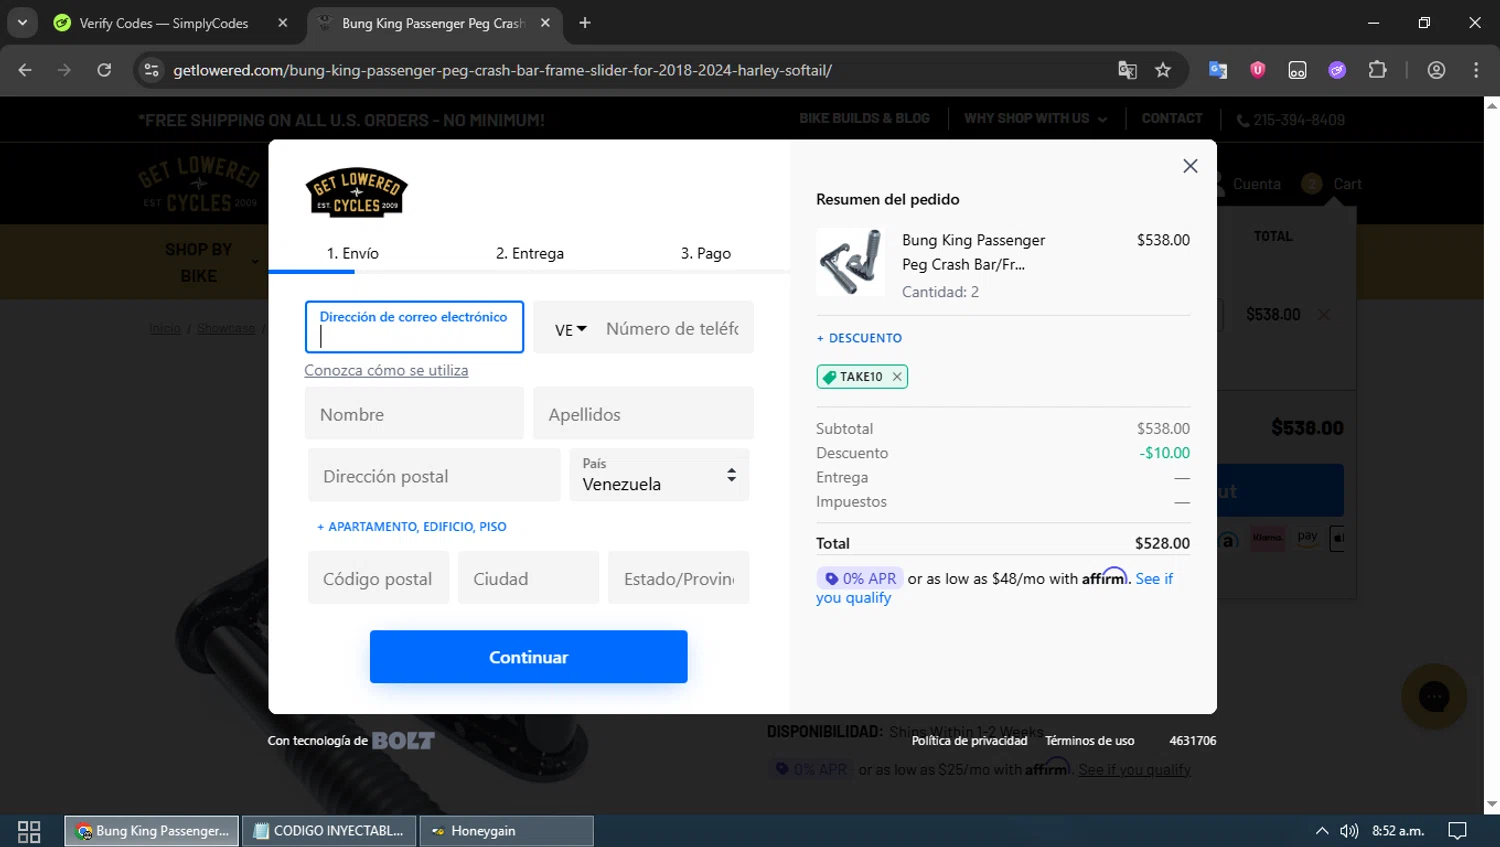Close the Verify Codes SimplyCodes tab
Screen dimensions: 1500x847
click(283, 23)
